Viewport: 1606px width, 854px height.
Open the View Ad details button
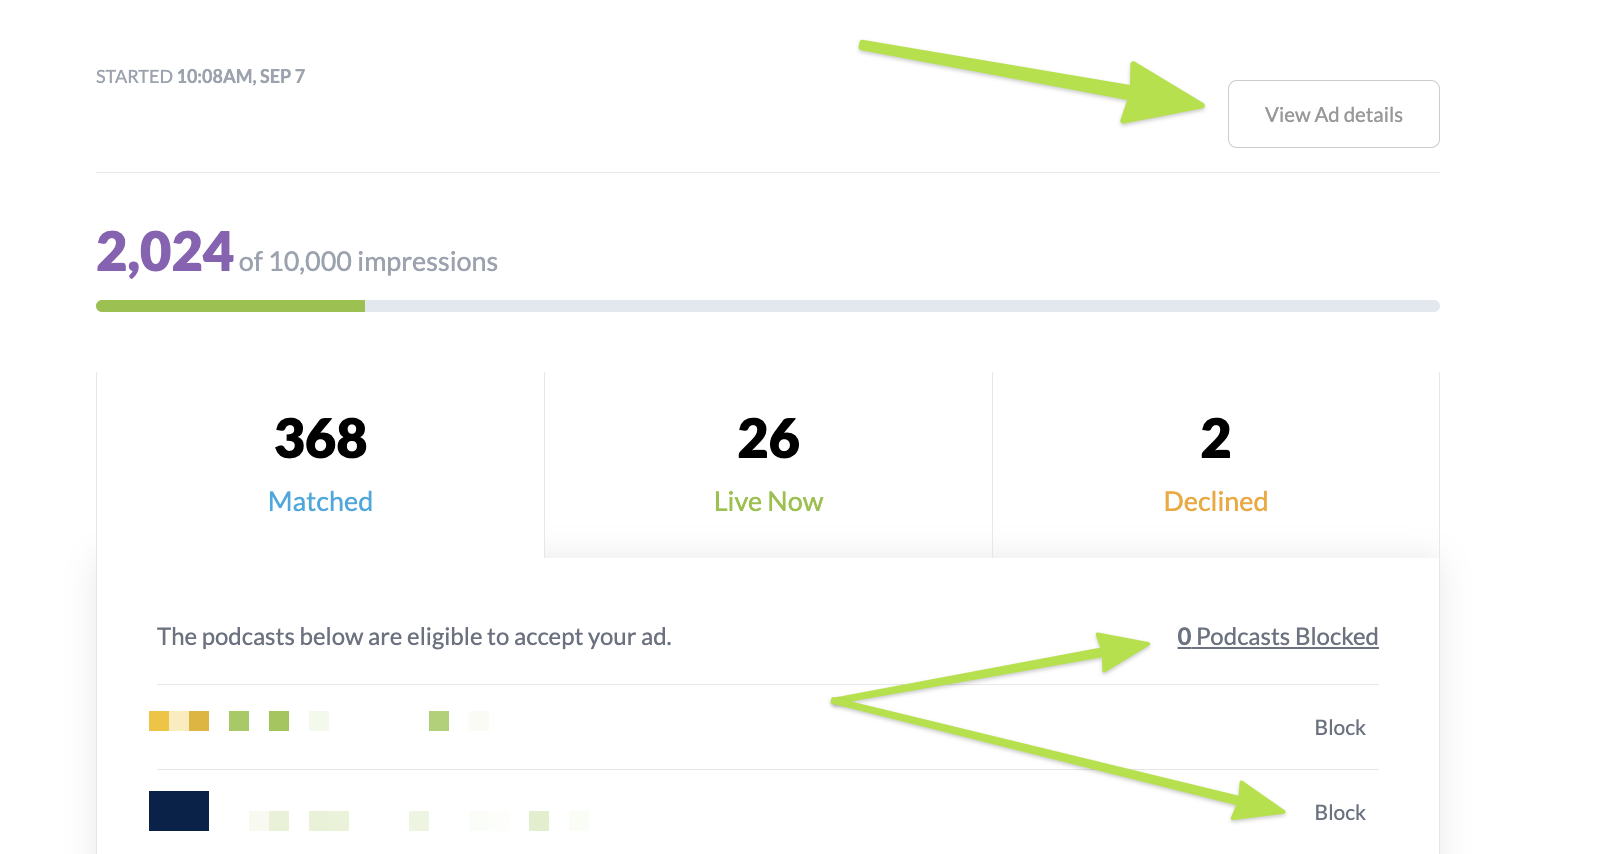point(1333,115)
